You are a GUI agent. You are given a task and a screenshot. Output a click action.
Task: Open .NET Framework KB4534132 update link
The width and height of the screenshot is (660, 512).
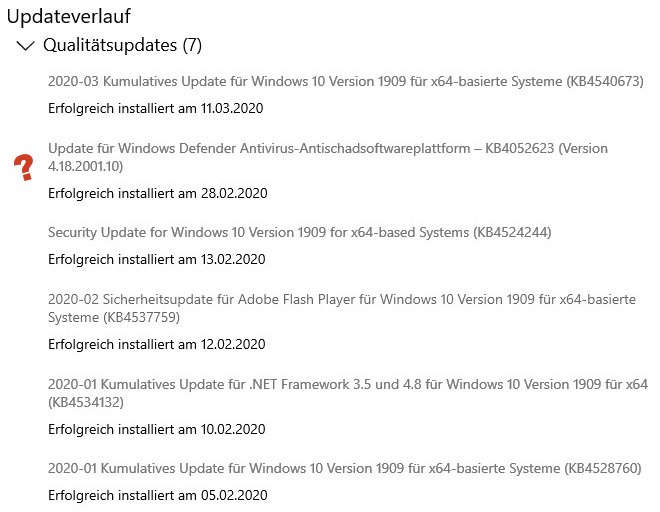click(348, 393)
